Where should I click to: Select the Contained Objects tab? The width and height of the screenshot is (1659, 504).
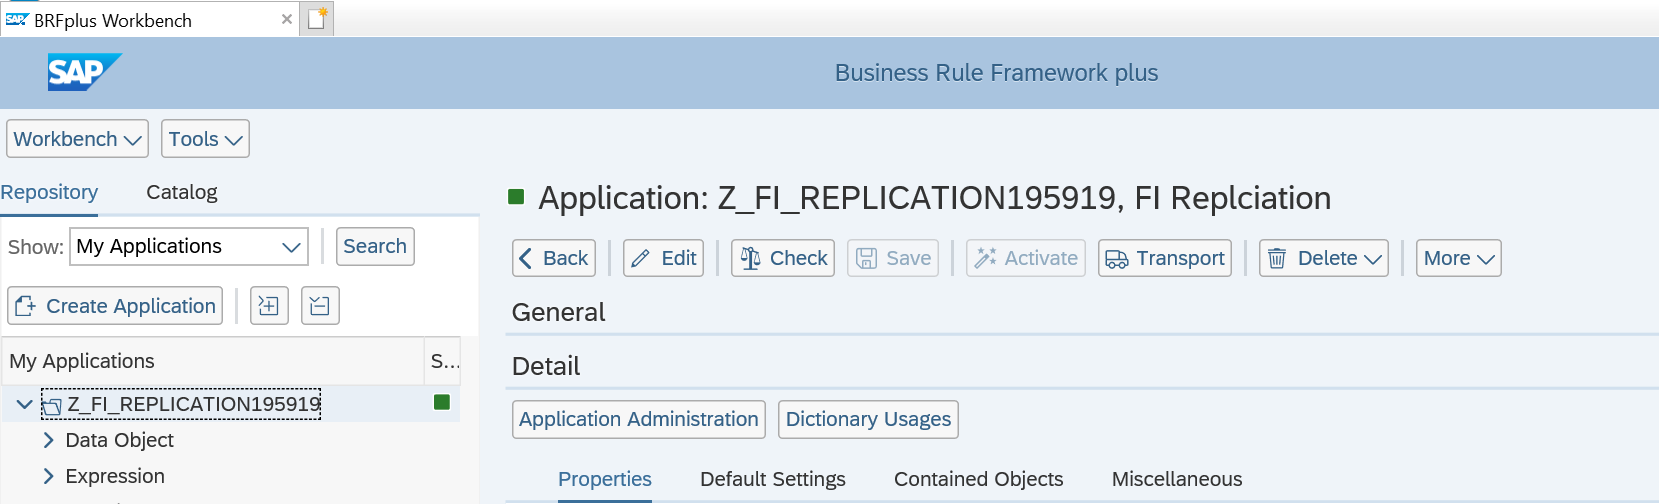[x=979, y=479]
